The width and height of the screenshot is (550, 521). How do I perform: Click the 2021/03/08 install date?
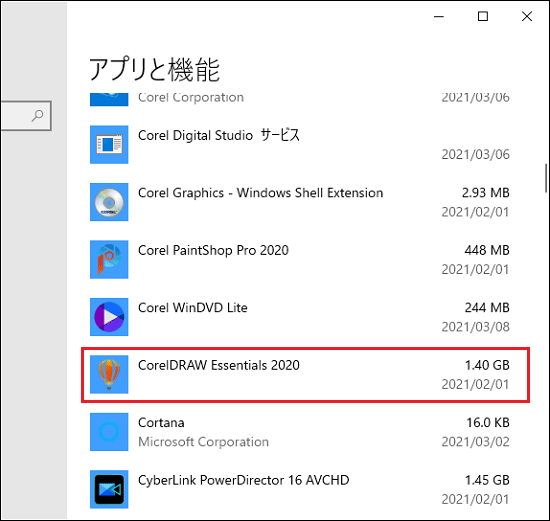(475, 327)
